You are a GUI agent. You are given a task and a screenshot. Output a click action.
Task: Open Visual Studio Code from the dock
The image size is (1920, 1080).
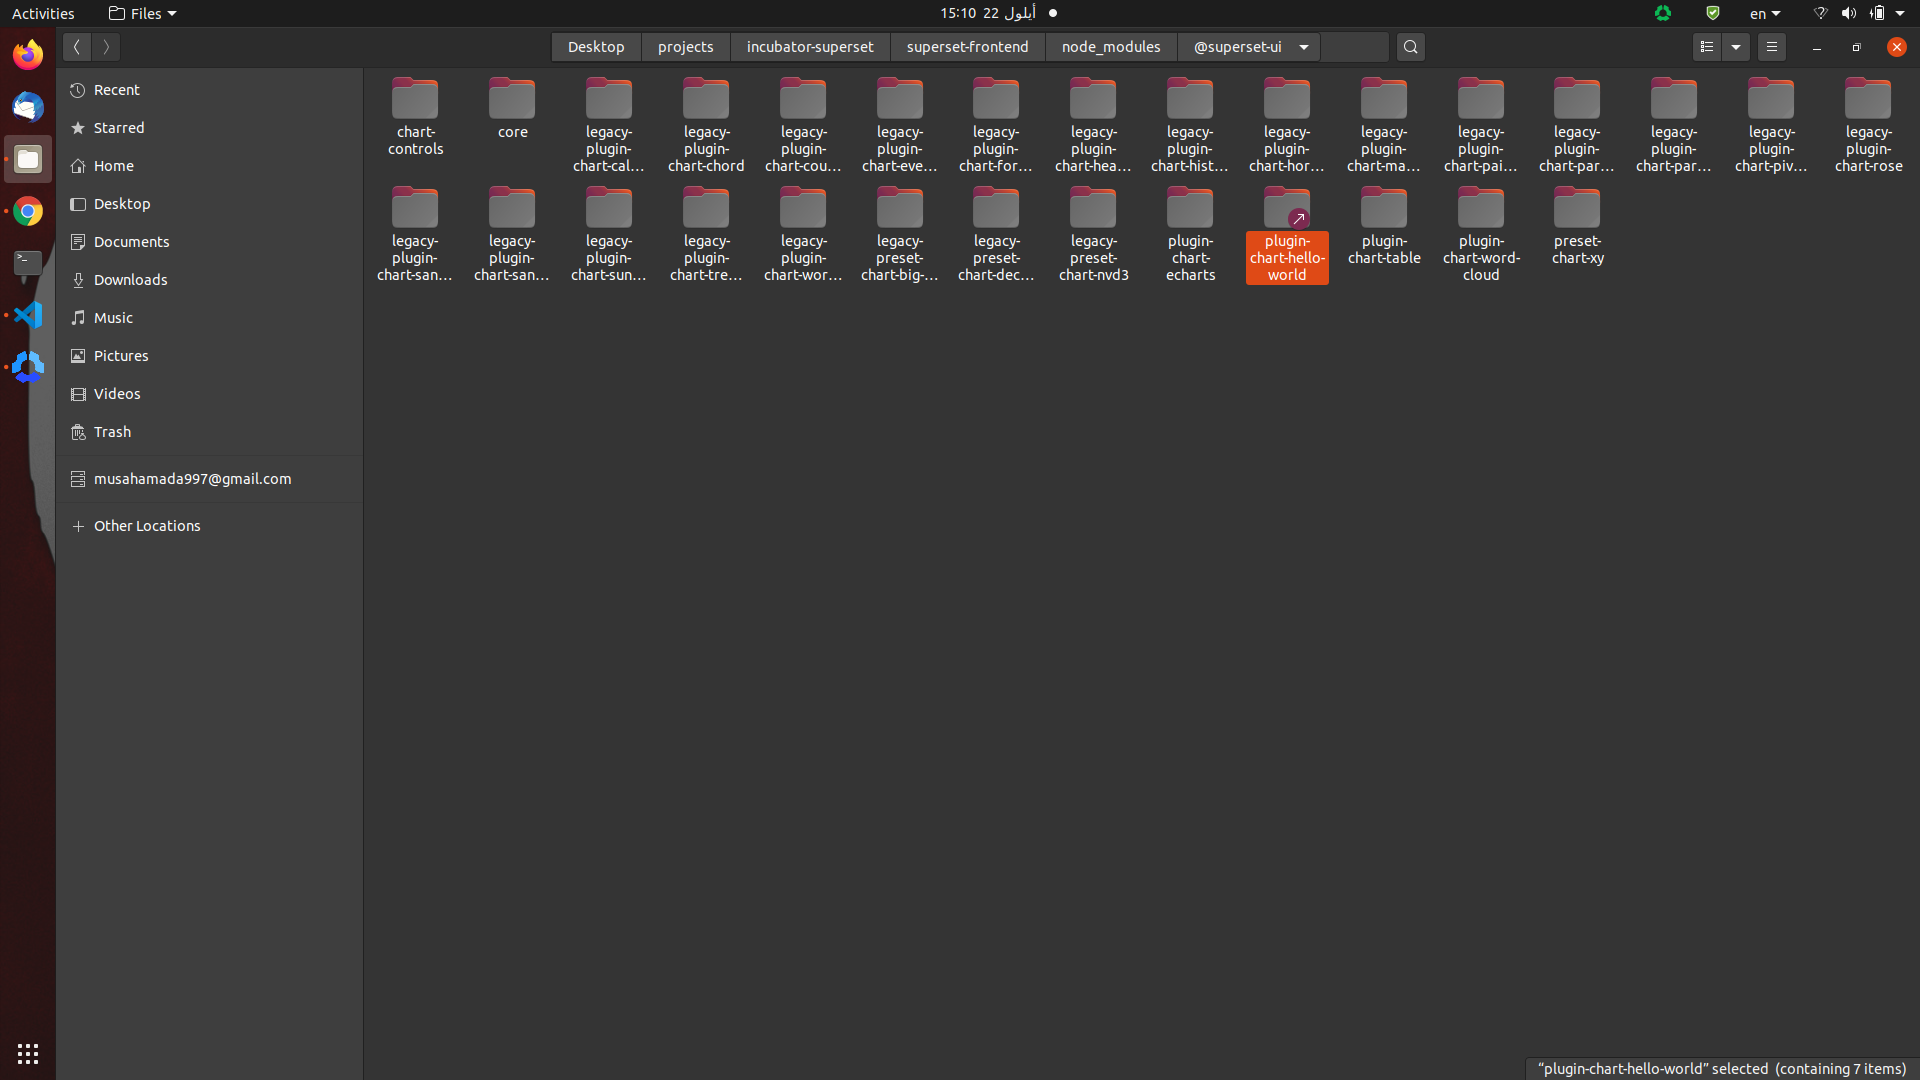27,315
